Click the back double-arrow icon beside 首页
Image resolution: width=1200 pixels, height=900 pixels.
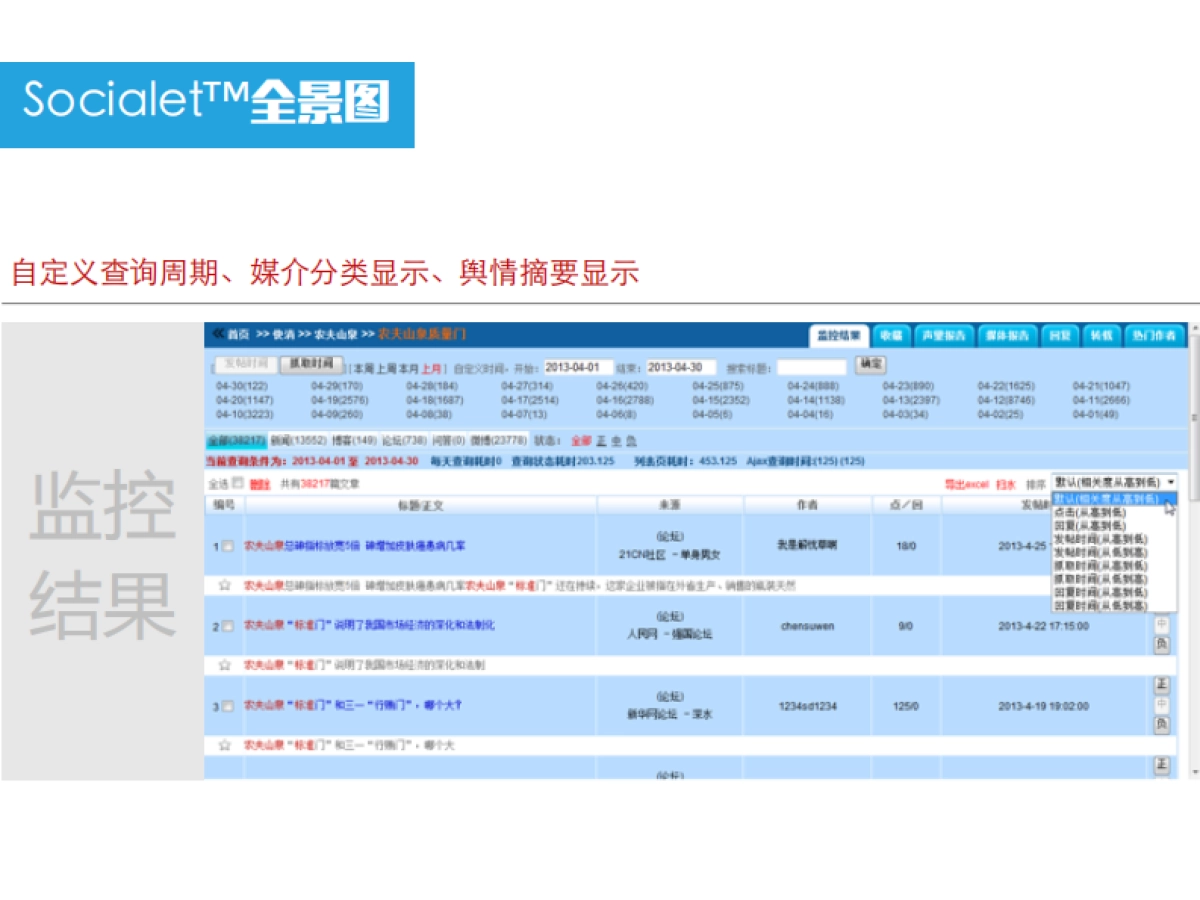click(x=215, y=334)
